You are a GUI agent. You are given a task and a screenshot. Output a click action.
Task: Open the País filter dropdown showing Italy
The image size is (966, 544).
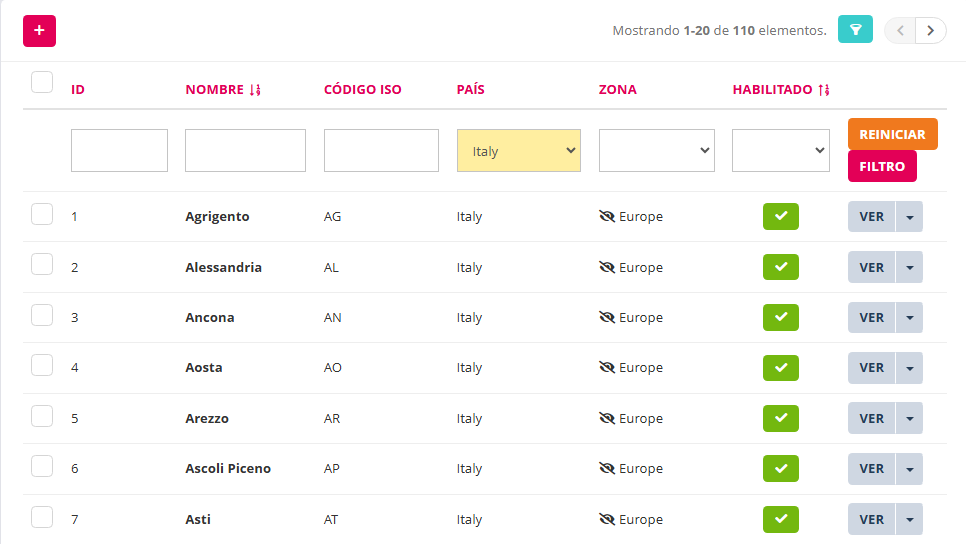518,151
